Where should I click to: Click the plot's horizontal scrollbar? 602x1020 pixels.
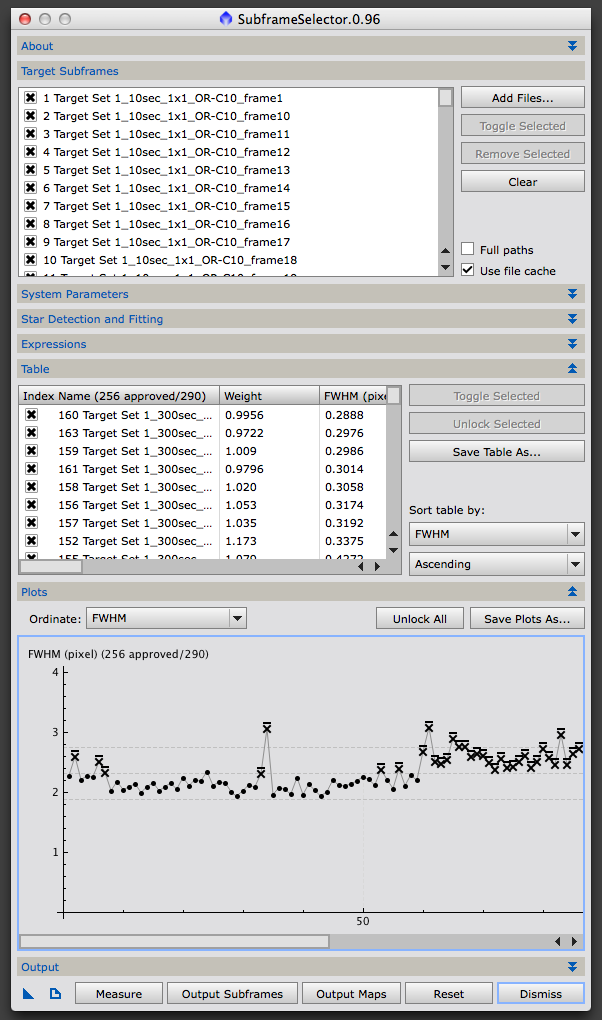(174, 941)
